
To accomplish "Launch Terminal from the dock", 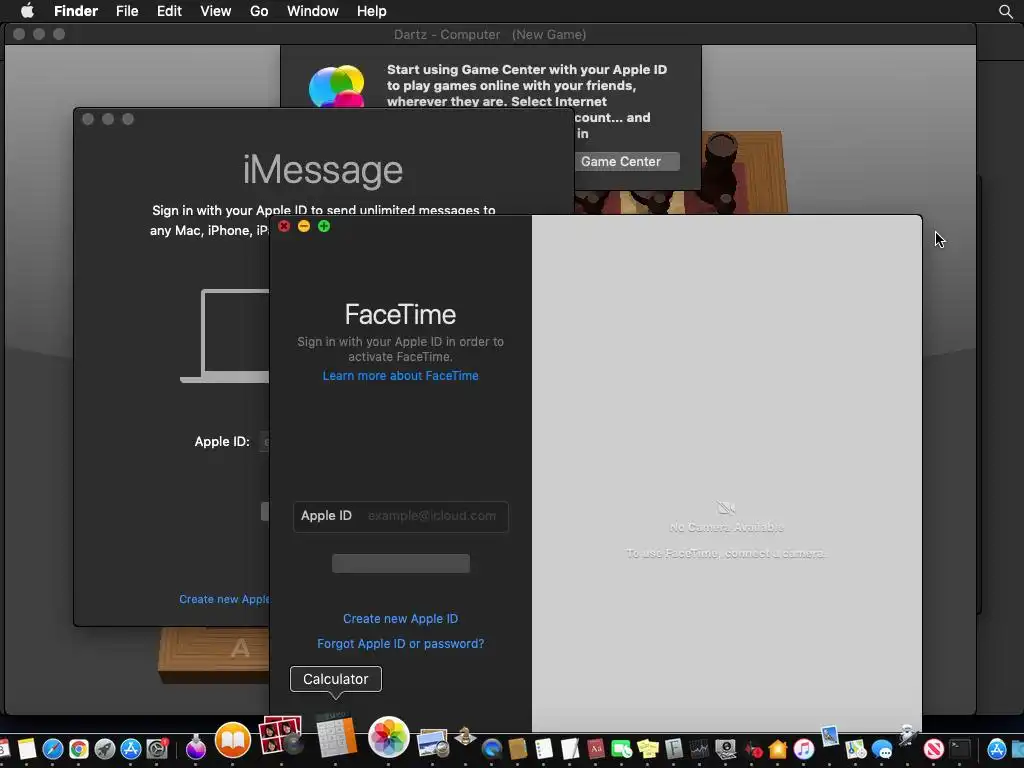I will [x=960, y=749].
